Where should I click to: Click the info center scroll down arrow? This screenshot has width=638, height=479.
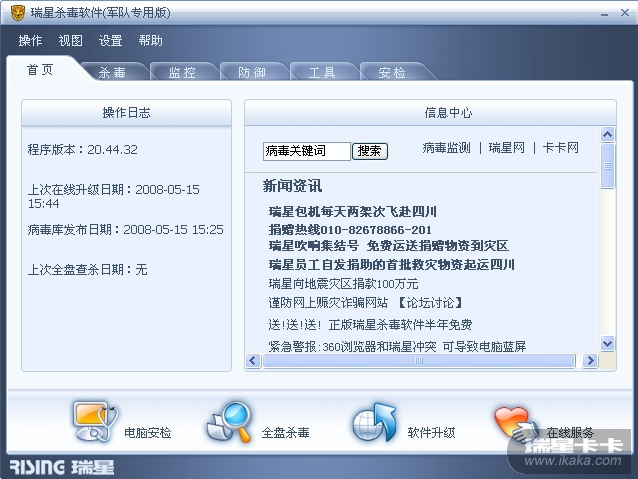coord(607,343)
